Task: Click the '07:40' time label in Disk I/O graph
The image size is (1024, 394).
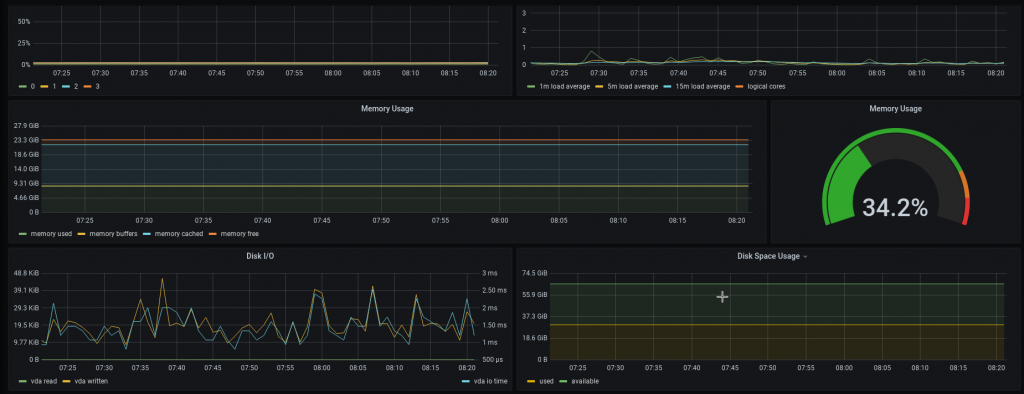Action: [x=176, y=369]
